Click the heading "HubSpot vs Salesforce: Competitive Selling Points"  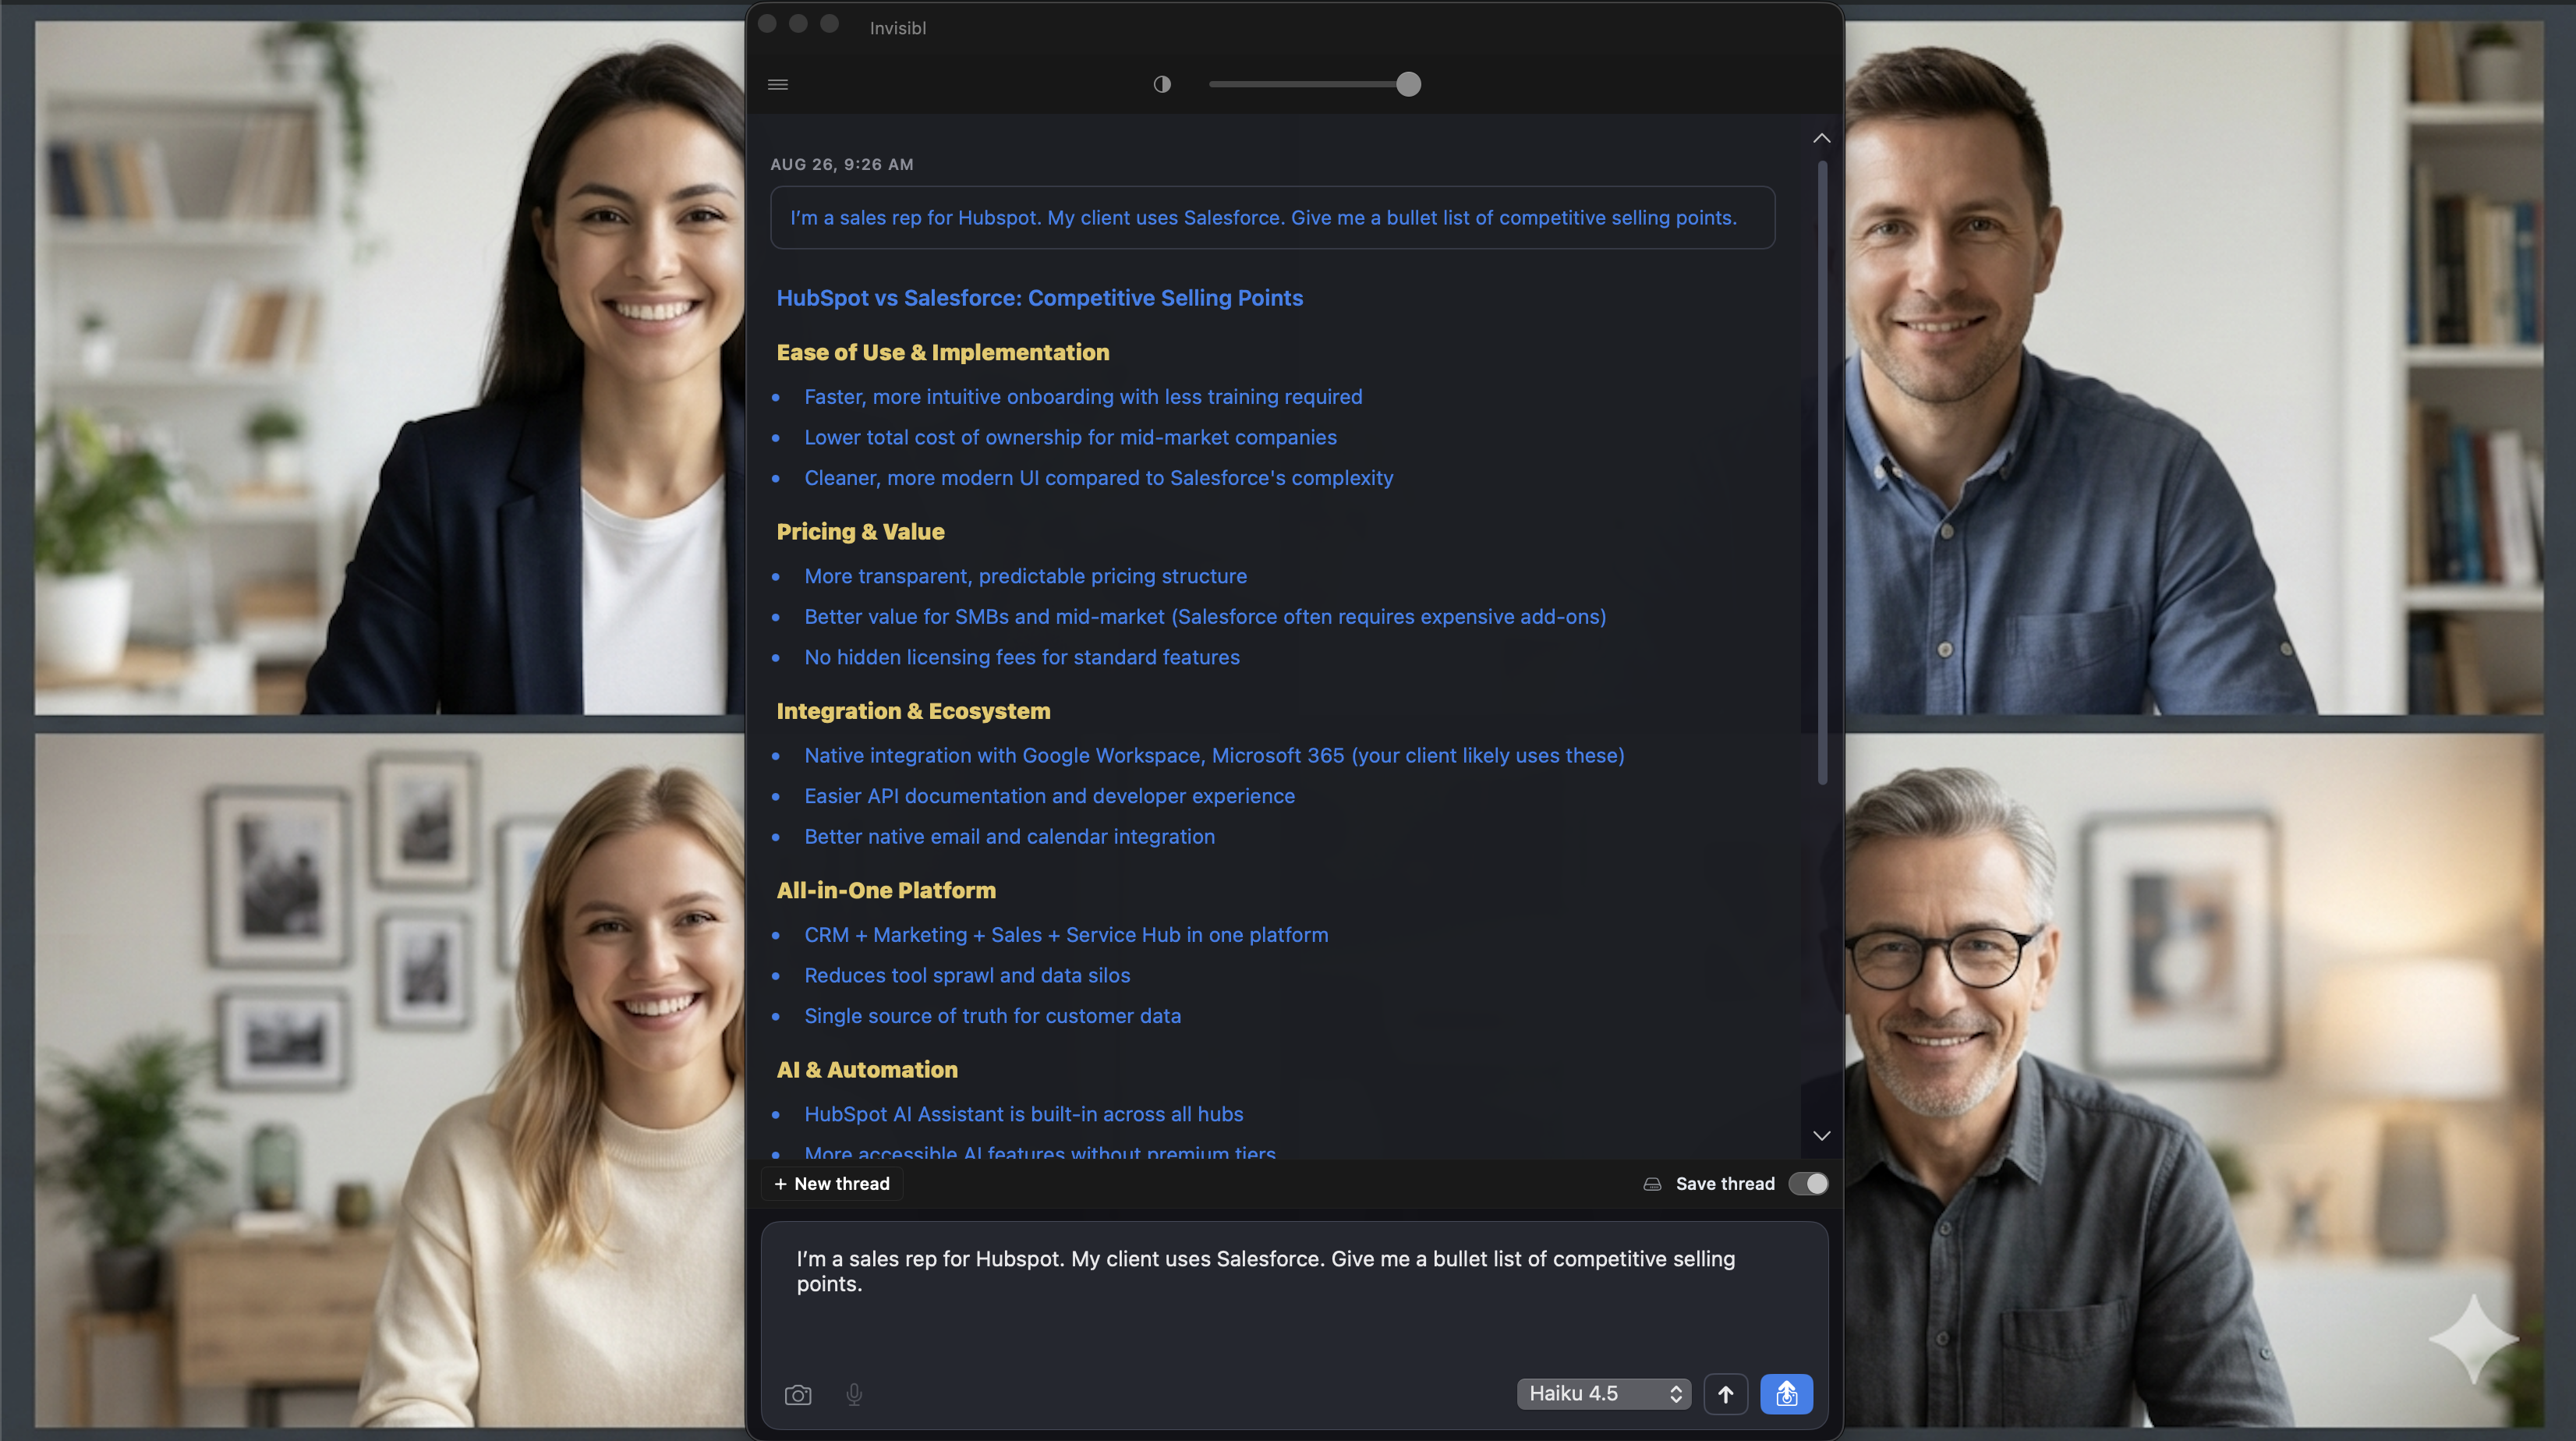[x=1039, y=298]
